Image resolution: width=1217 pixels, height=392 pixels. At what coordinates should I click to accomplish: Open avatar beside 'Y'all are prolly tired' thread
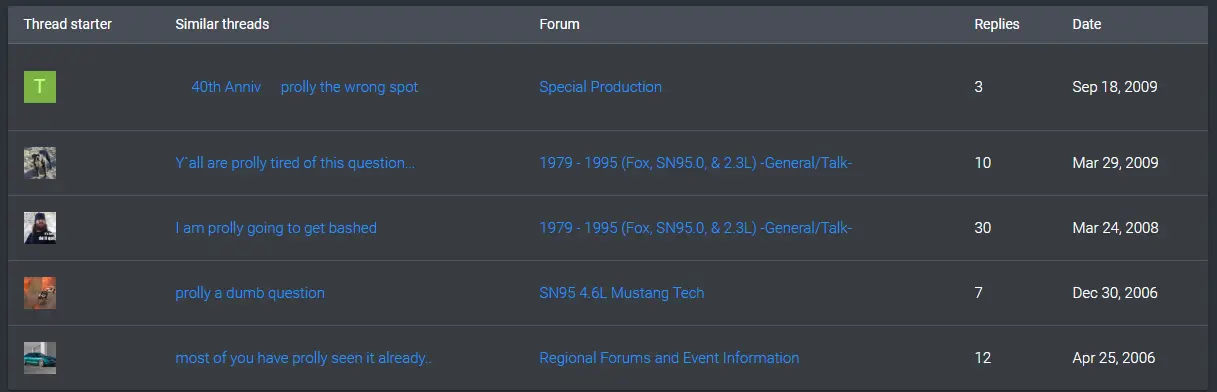click(x=40, y=163)
